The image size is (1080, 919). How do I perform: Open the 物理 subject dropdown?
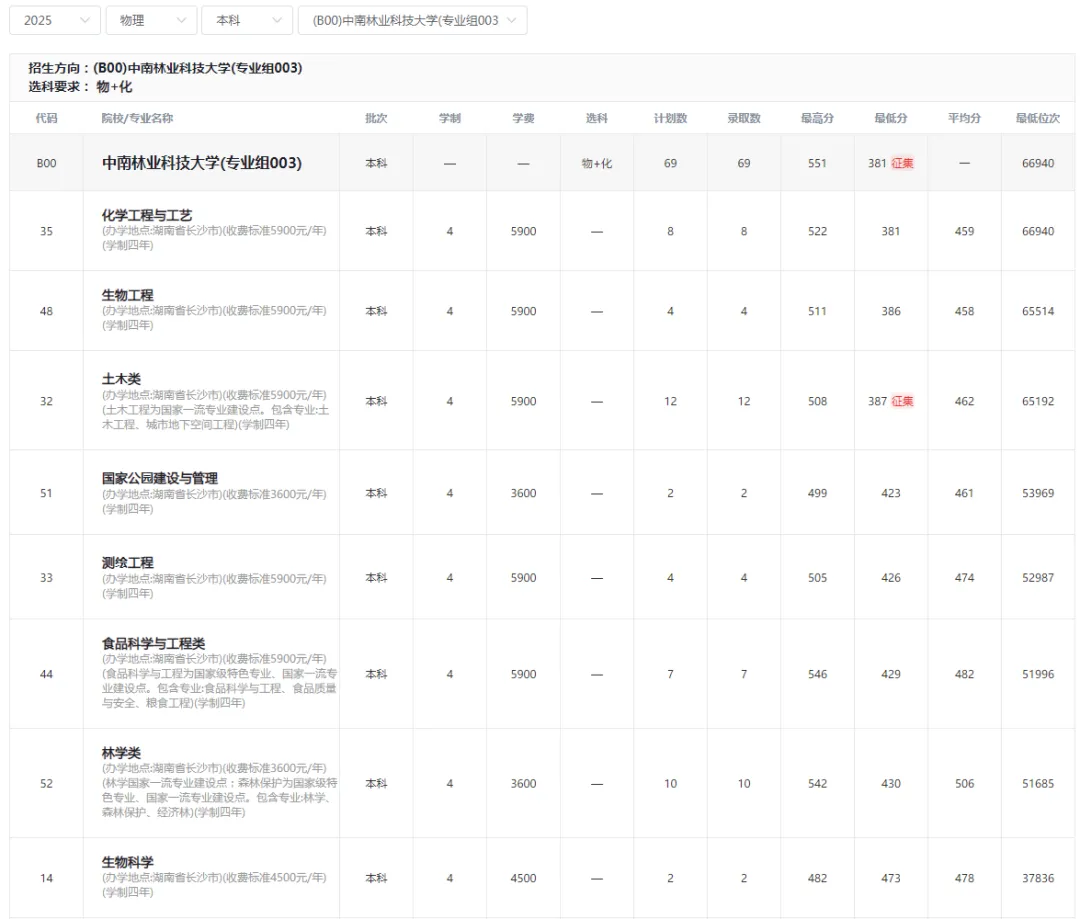(x=152, y=20)
